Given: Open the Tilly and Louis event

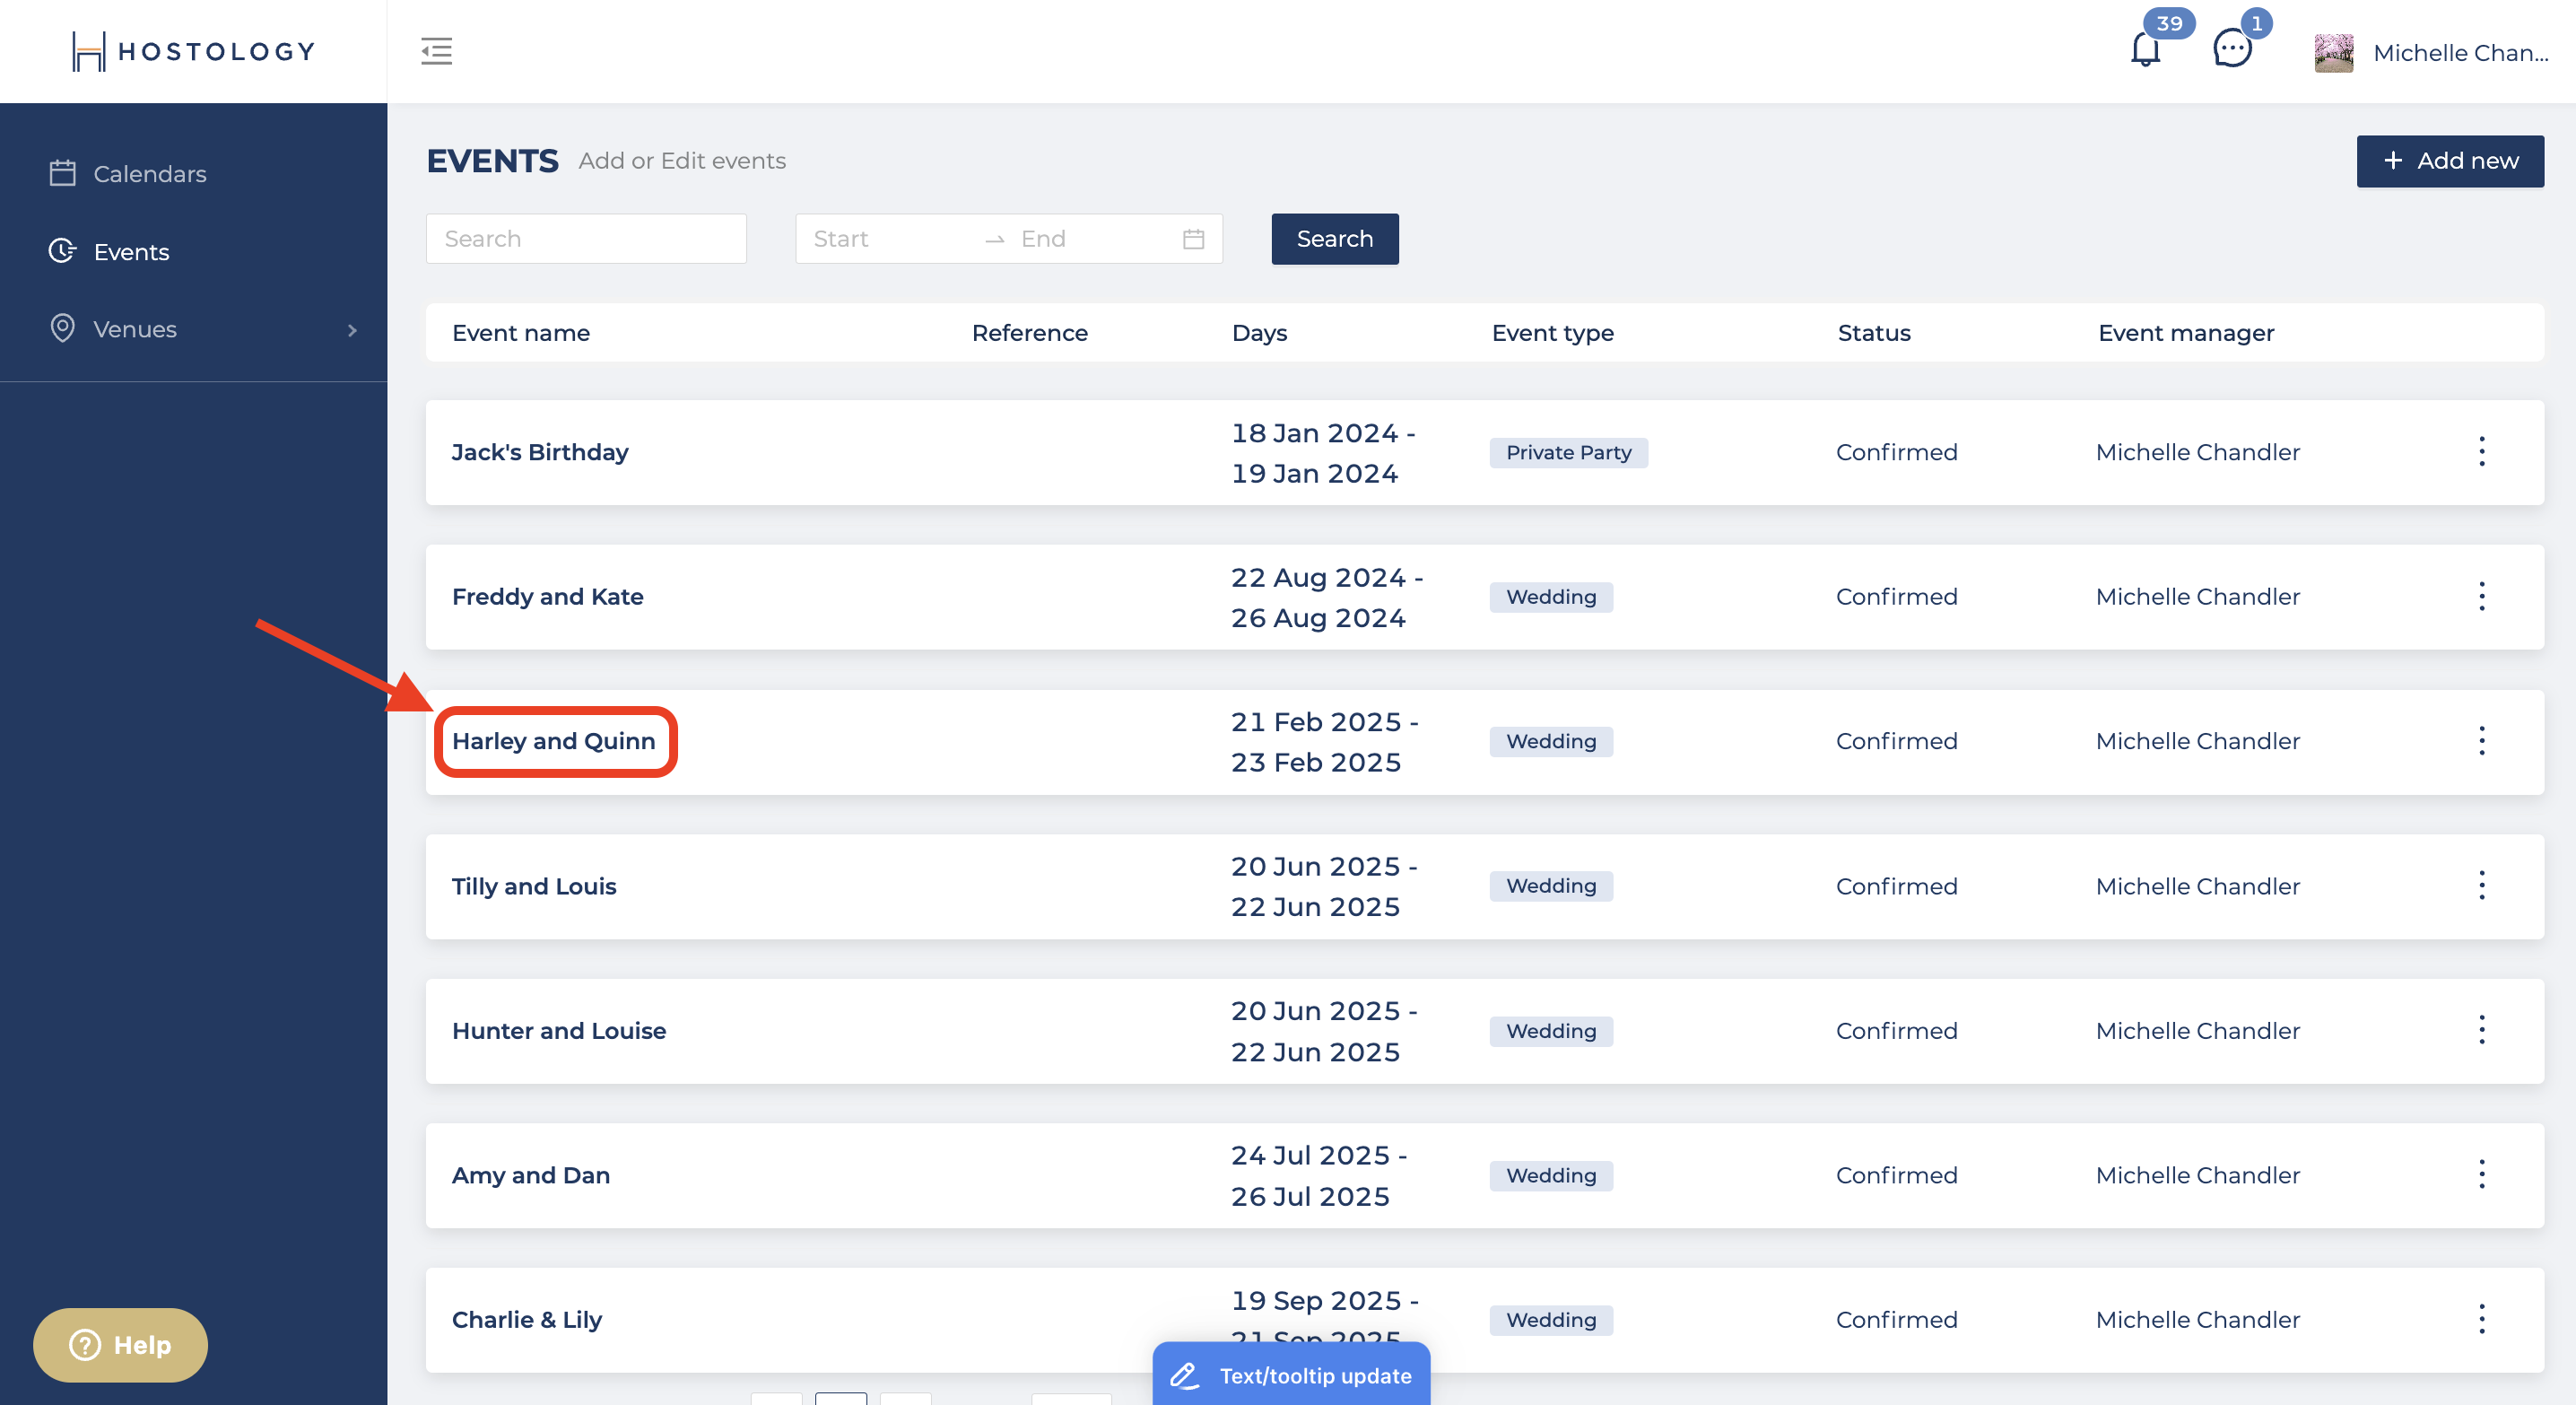Looking at the screenshot, I should (534, 886).
